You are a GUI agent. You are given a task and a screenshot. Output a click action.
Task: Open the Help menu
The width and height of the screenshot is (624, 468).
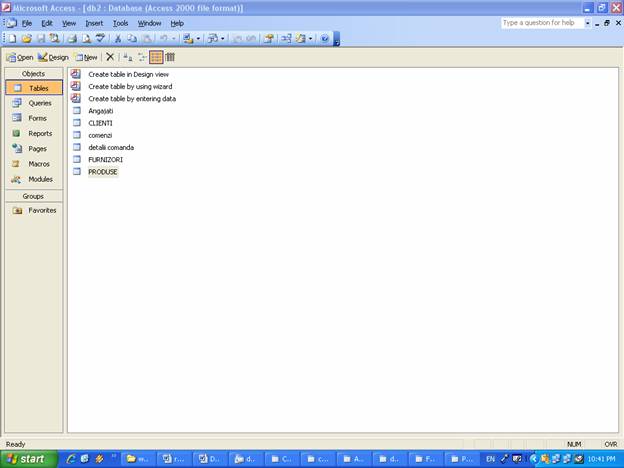click(x=177, y=23)
